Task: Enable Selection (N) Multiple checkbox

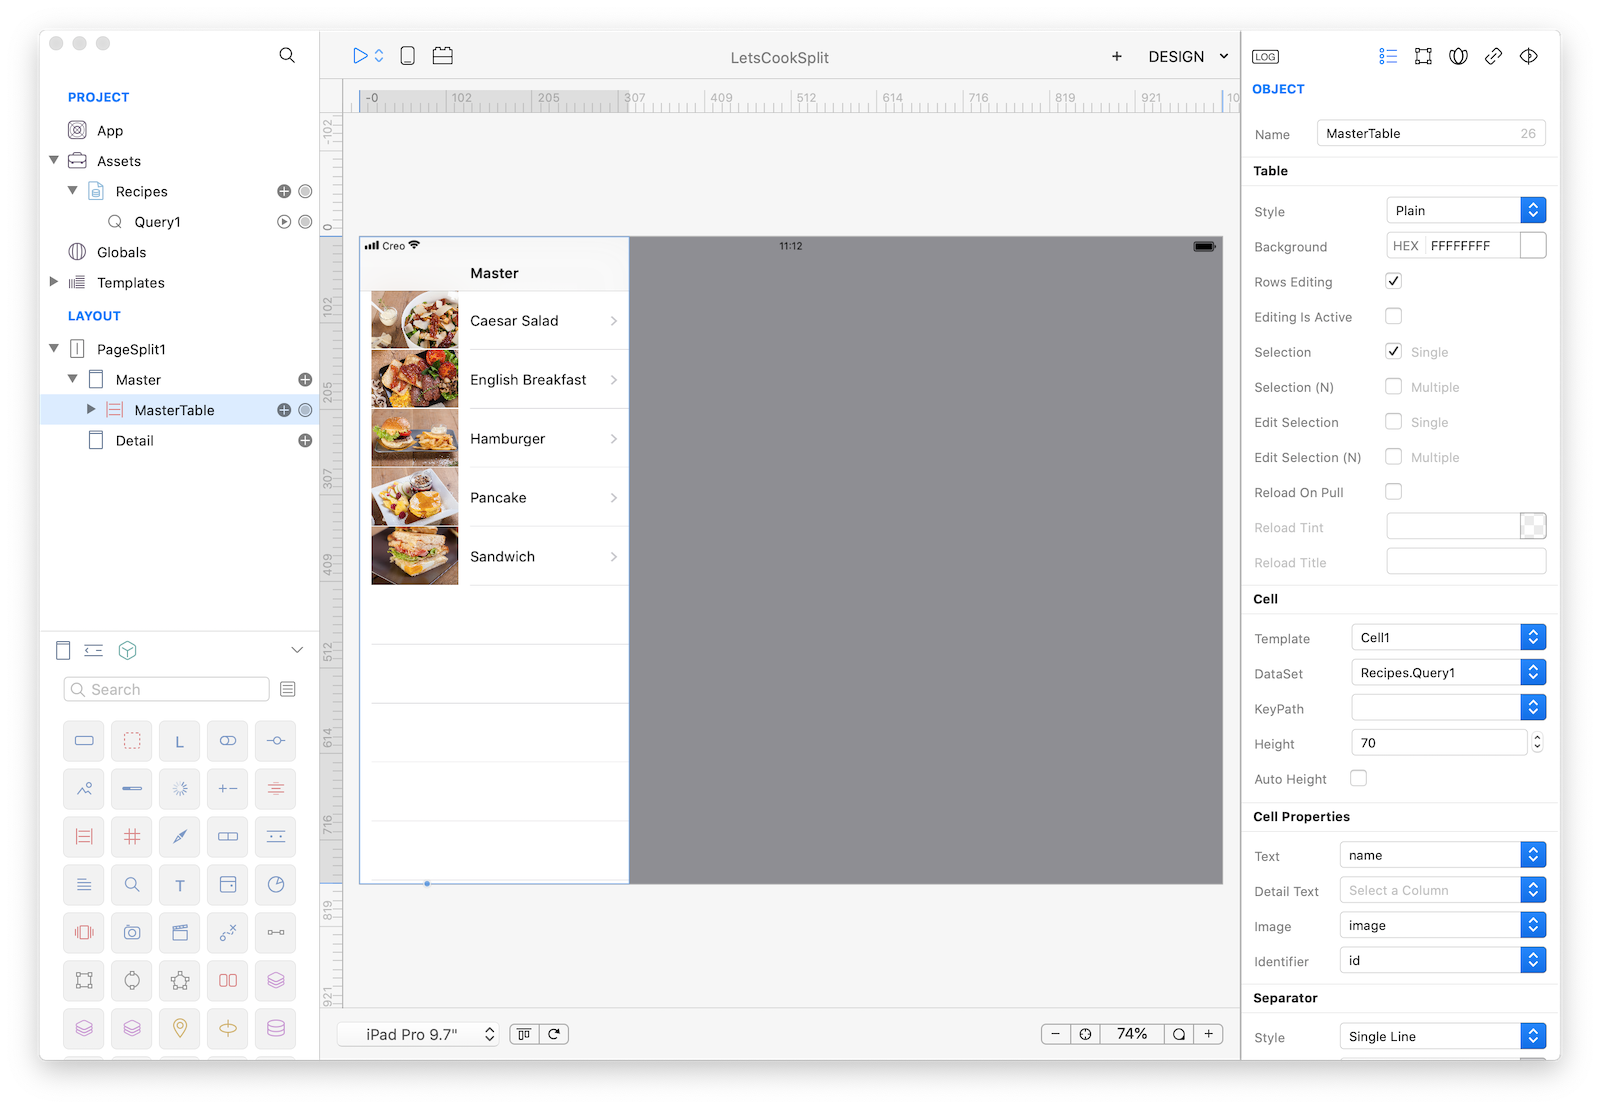Action: click(x=1393, y=386)
